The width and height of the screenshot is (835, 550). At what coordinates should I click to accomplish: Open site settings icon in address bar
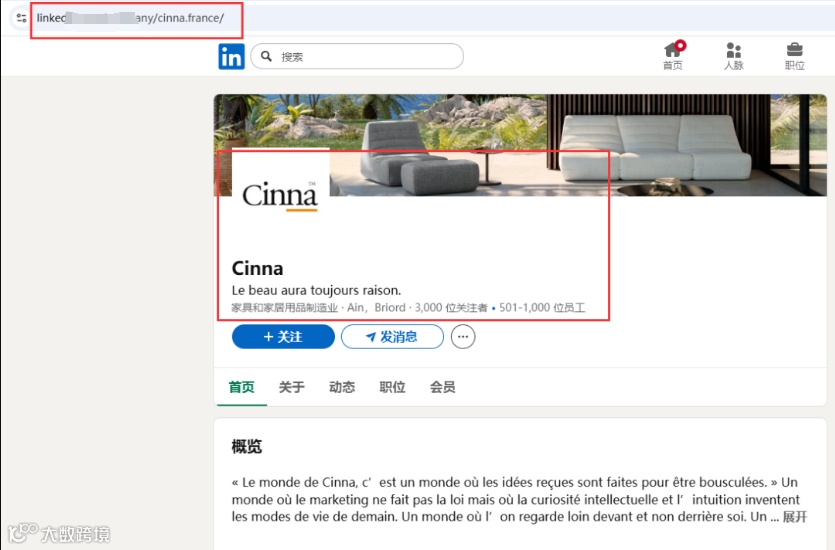[21, 18]
